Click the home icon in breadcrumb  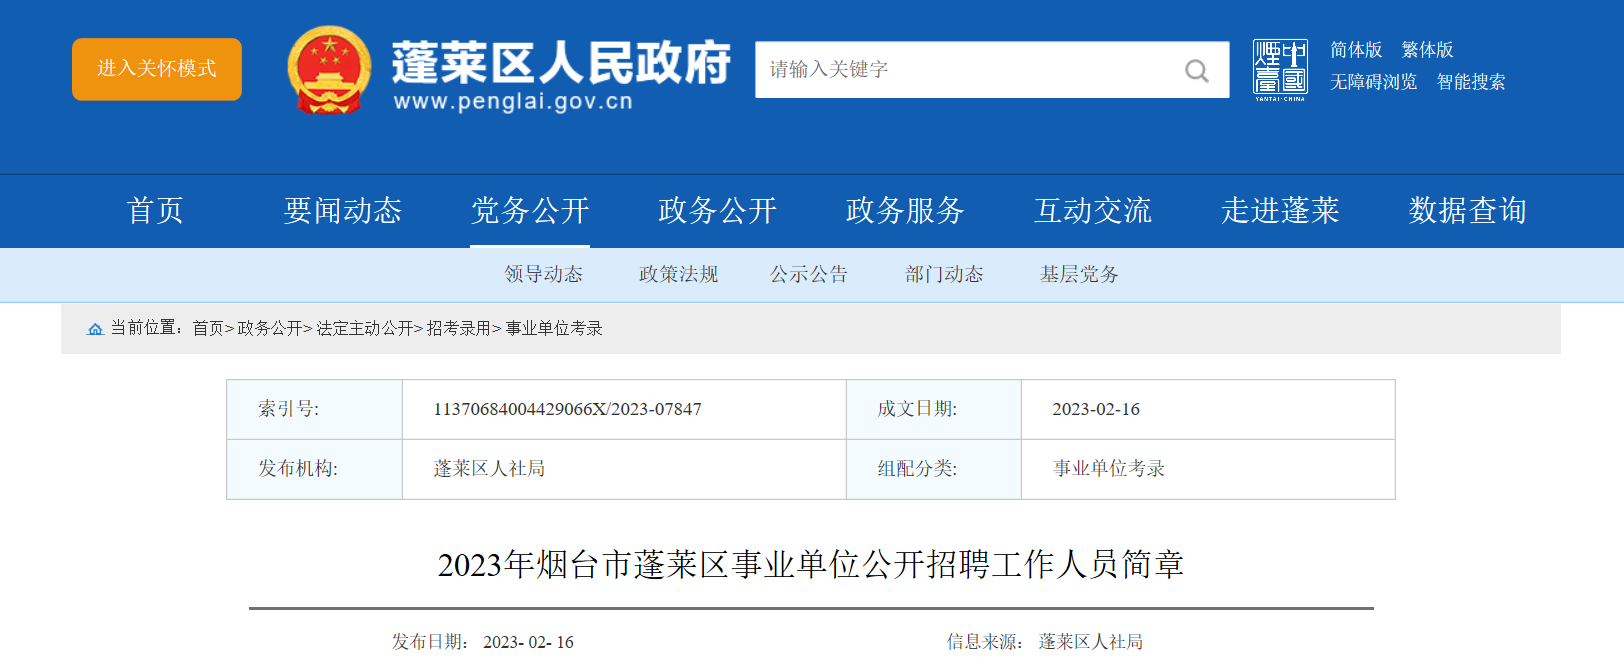click(95, 329)
